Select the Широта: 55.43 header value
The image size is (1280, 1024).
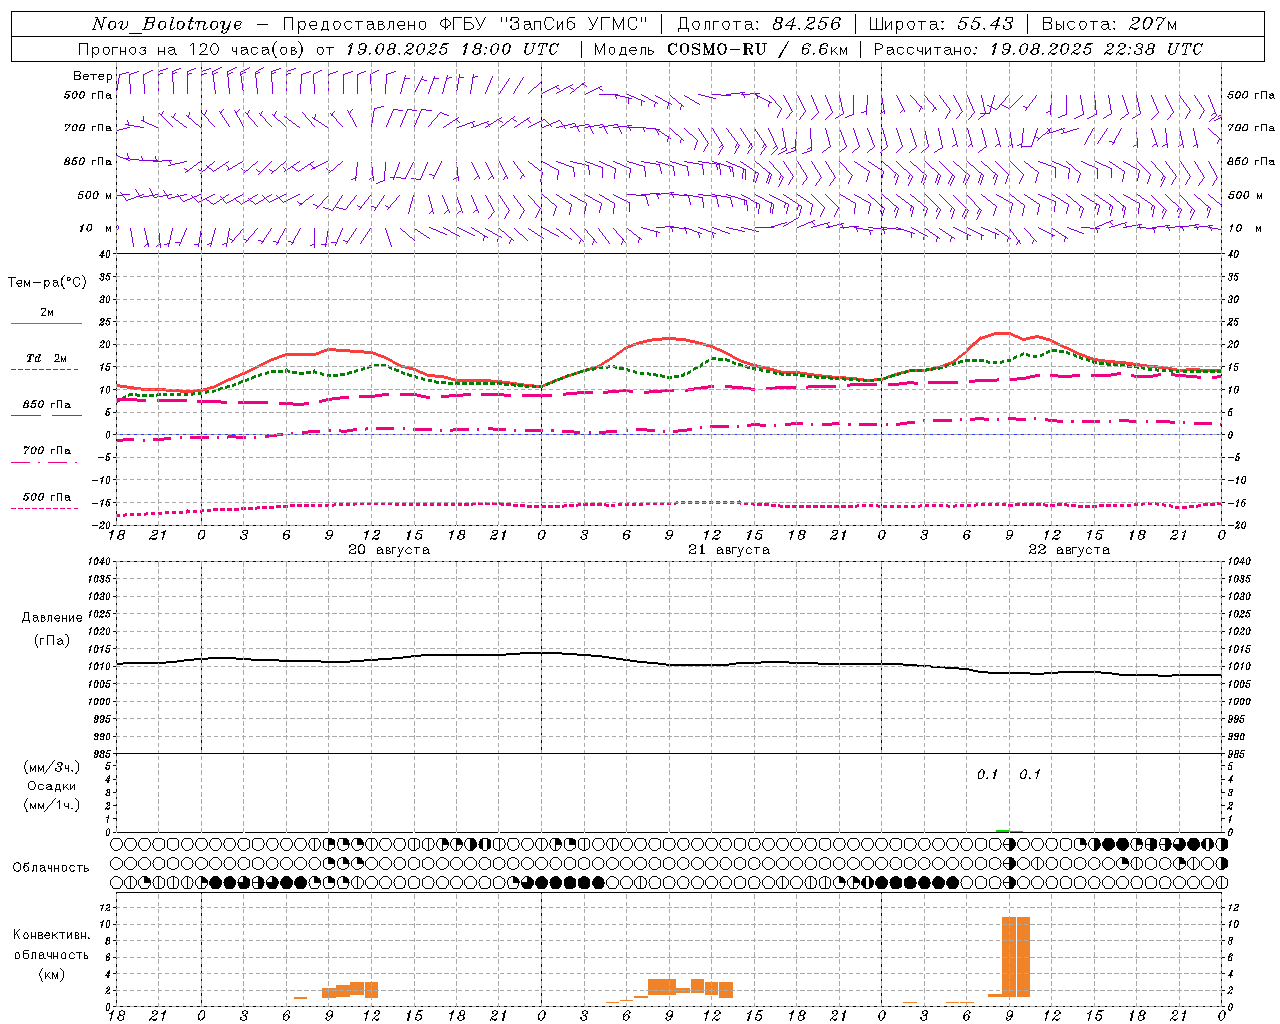tap(941, 24)
